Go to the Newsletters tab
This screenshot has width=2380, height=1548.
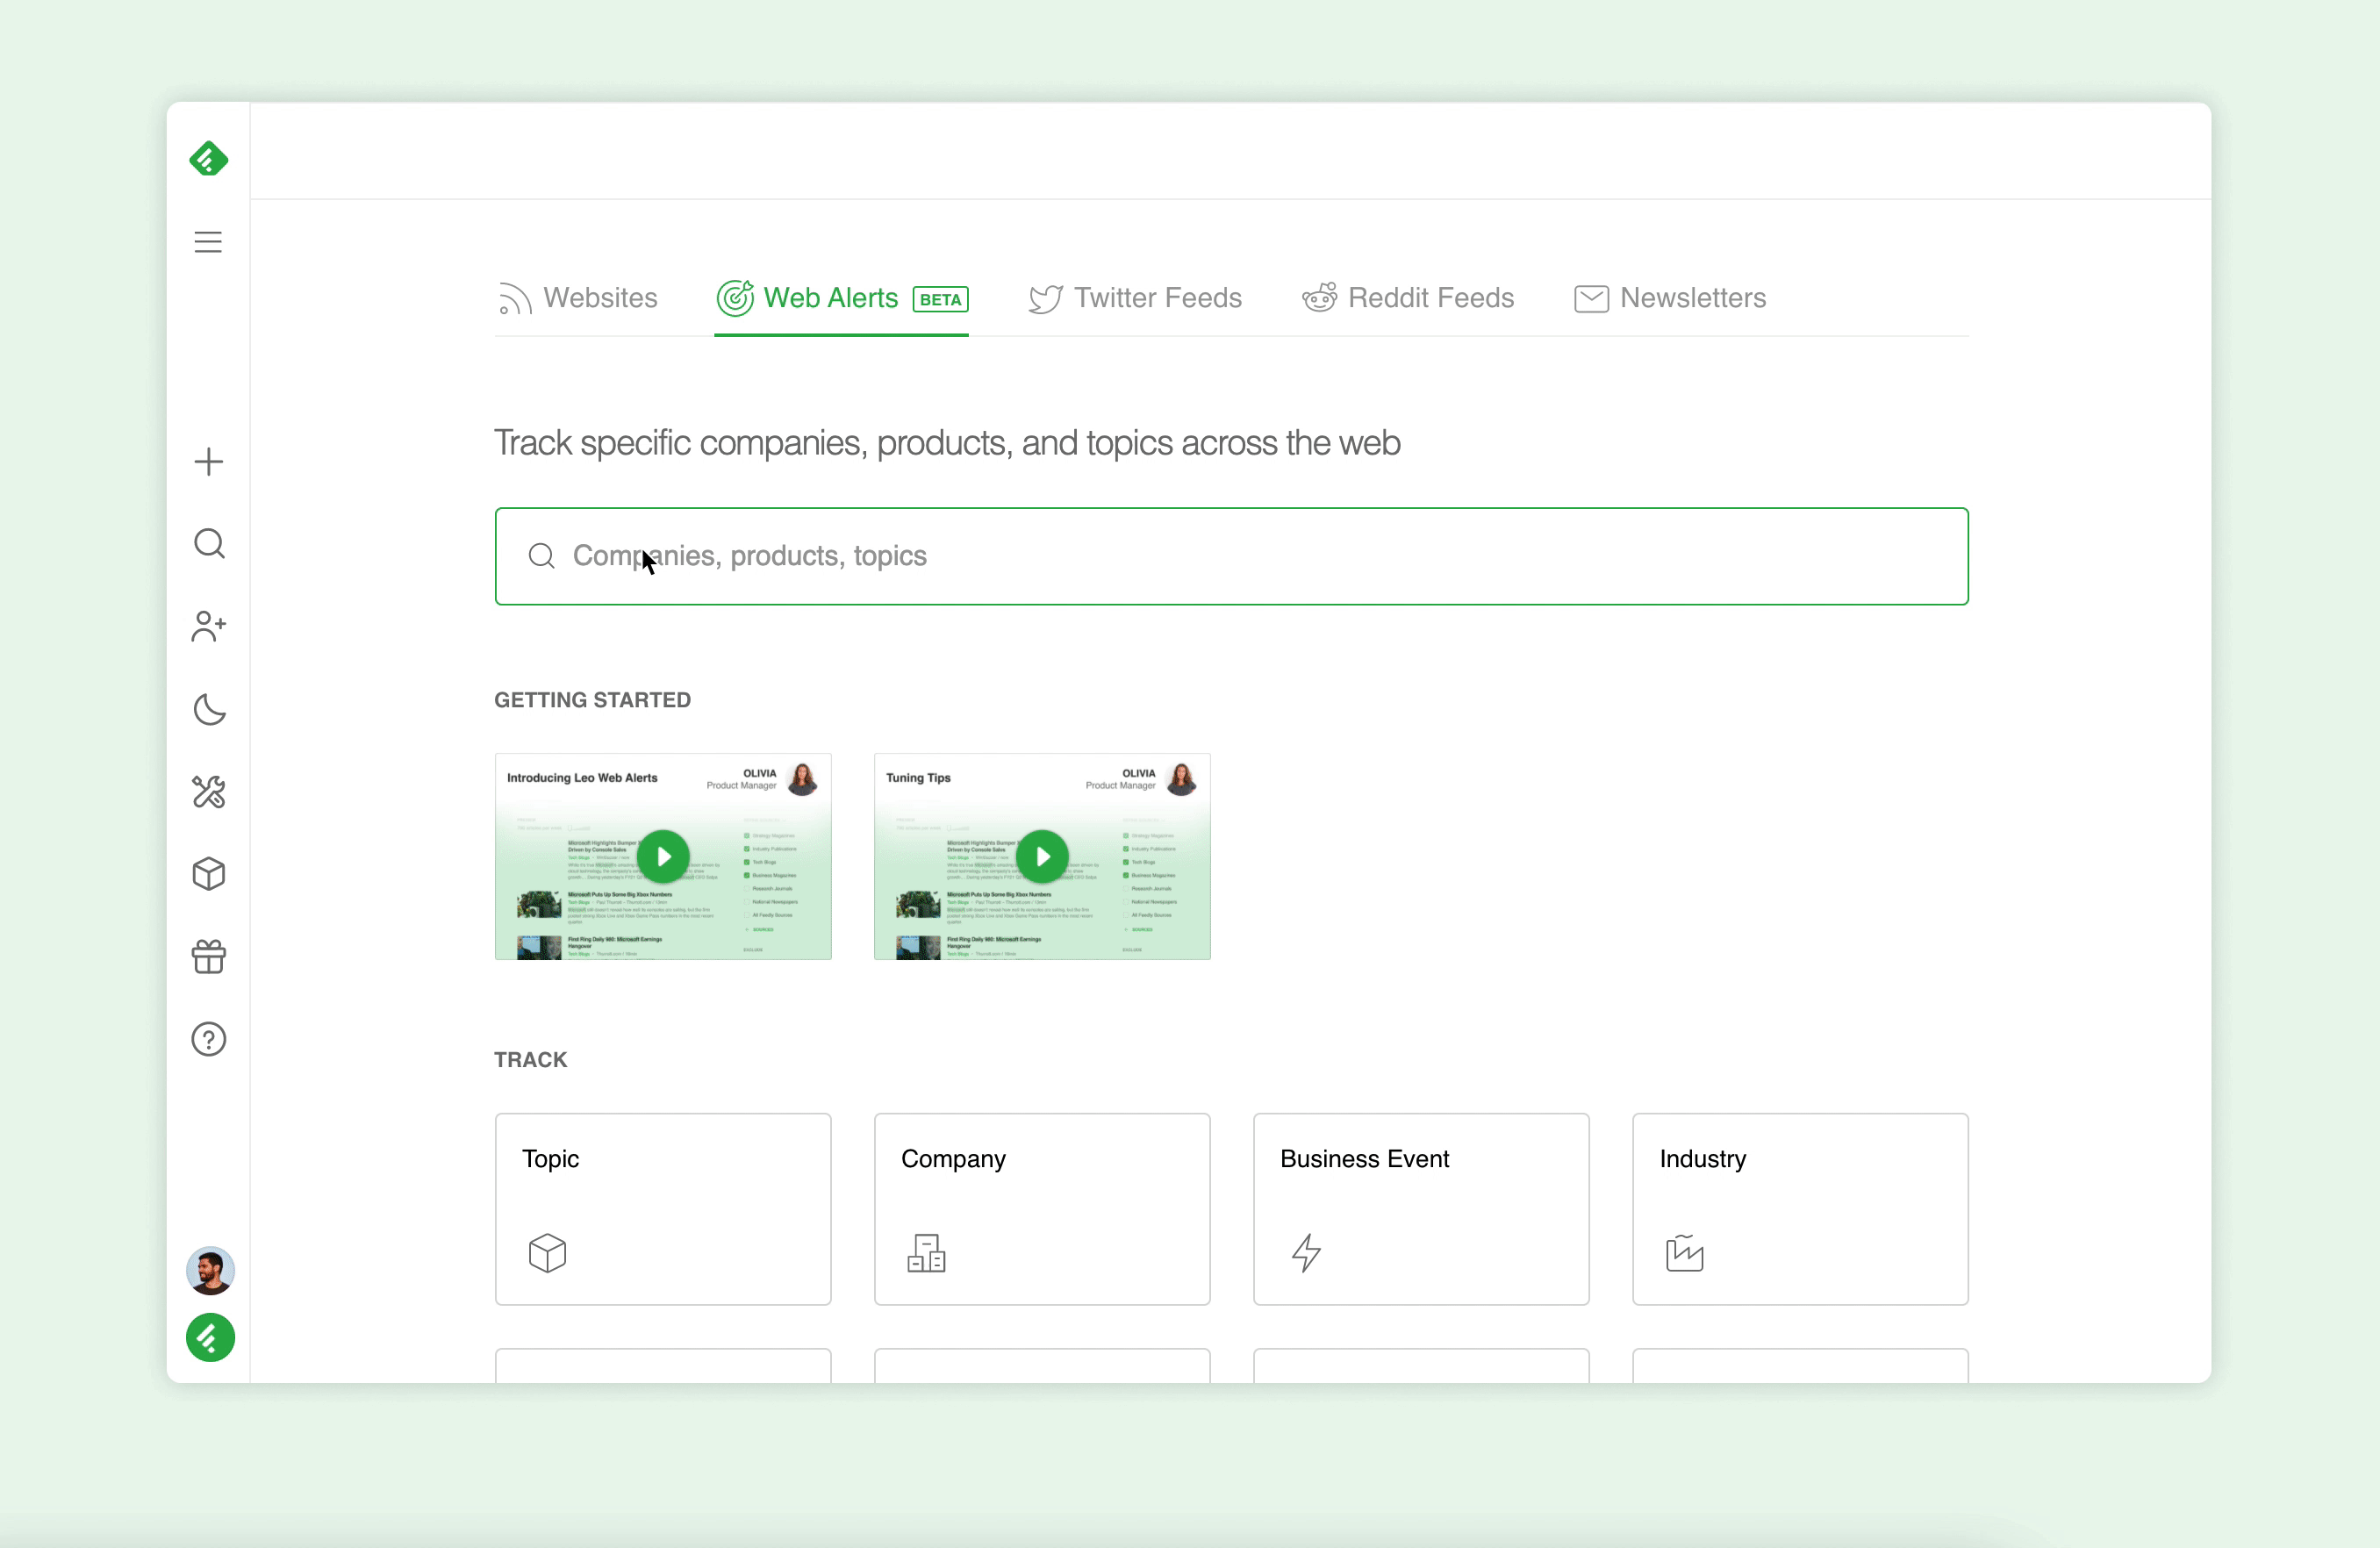pos(1669,298)
